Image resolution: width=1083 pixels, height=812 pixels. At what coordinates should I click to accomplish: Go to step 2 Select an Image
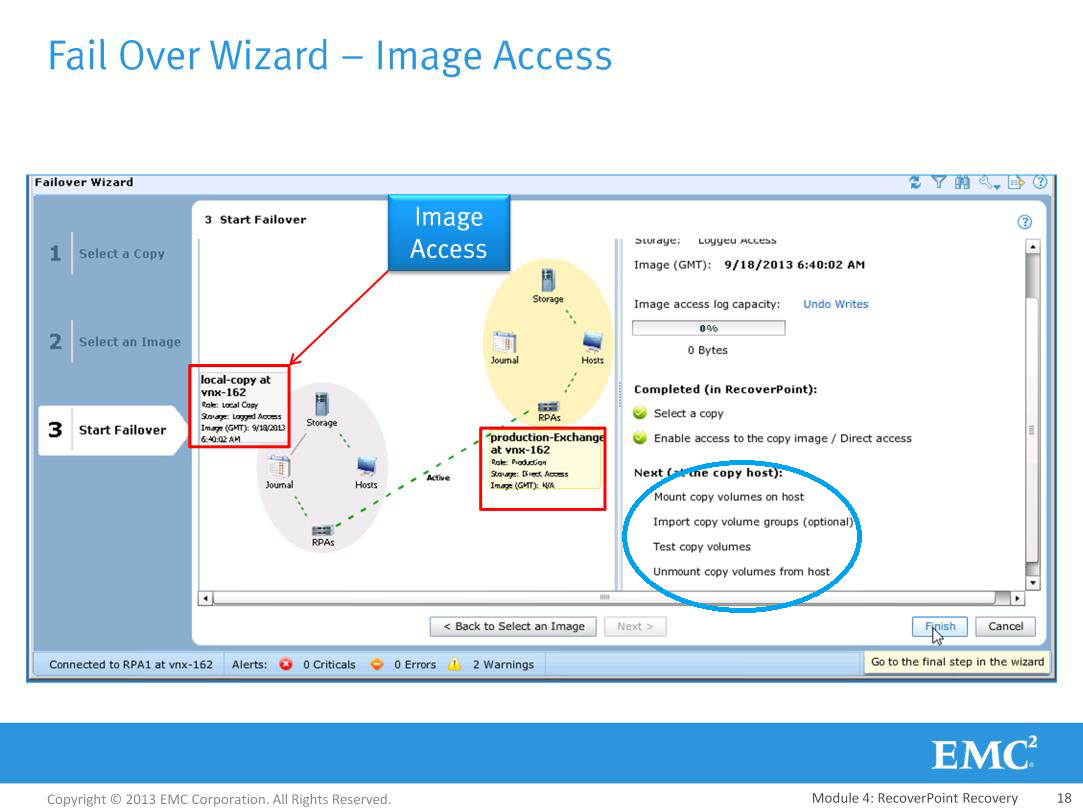115,342
